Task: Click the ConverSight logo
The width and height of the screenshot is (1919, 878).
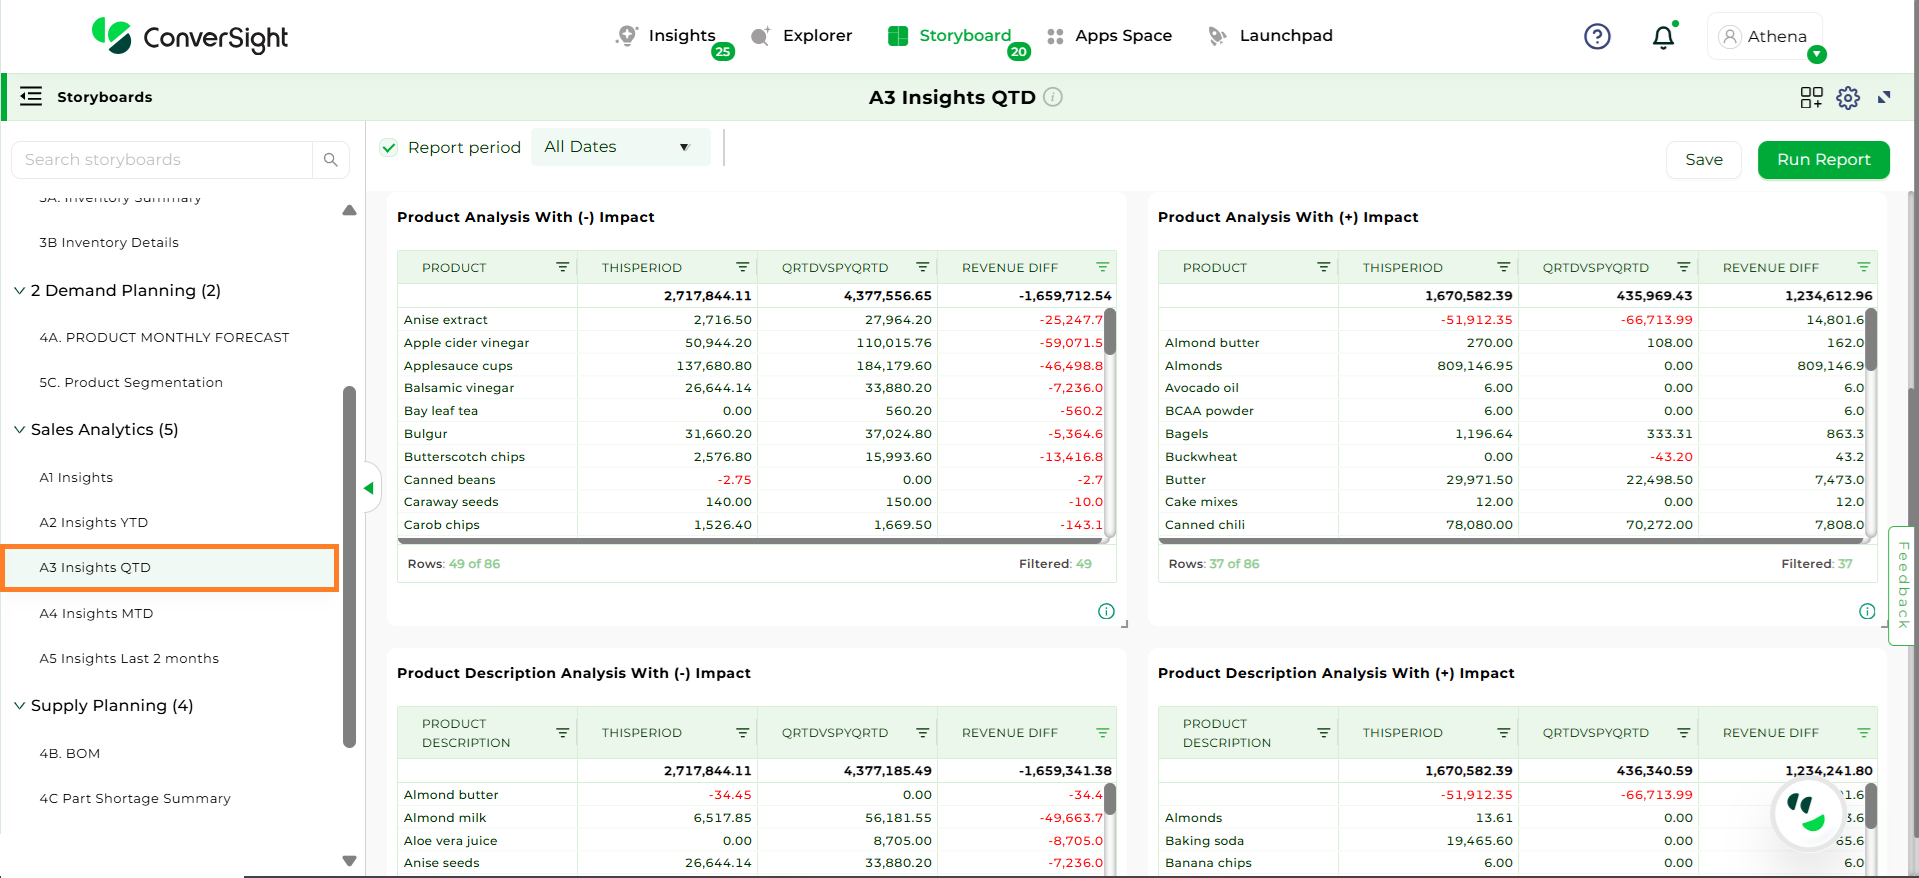Action: point(189,36)
